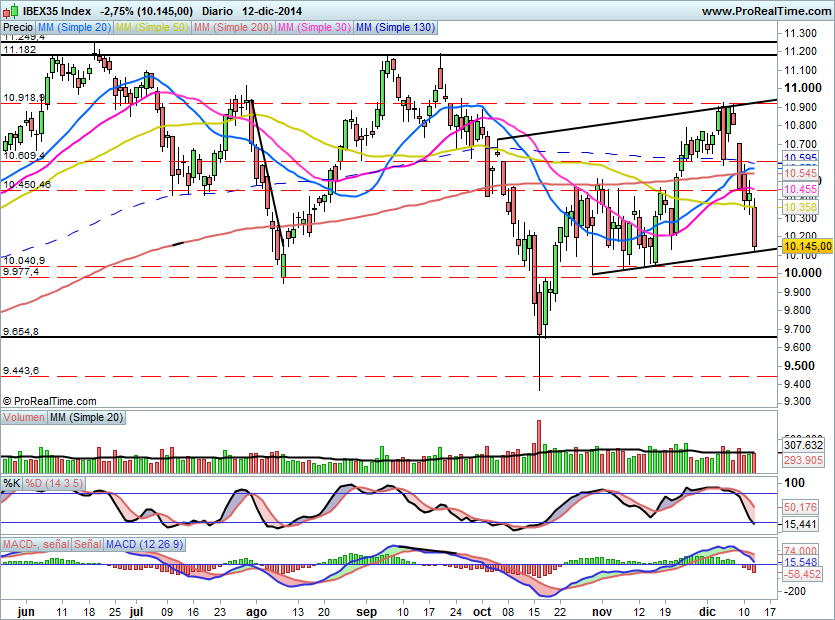
Task: Click the 10.595 moving average price tag
Action: point(800,157)
